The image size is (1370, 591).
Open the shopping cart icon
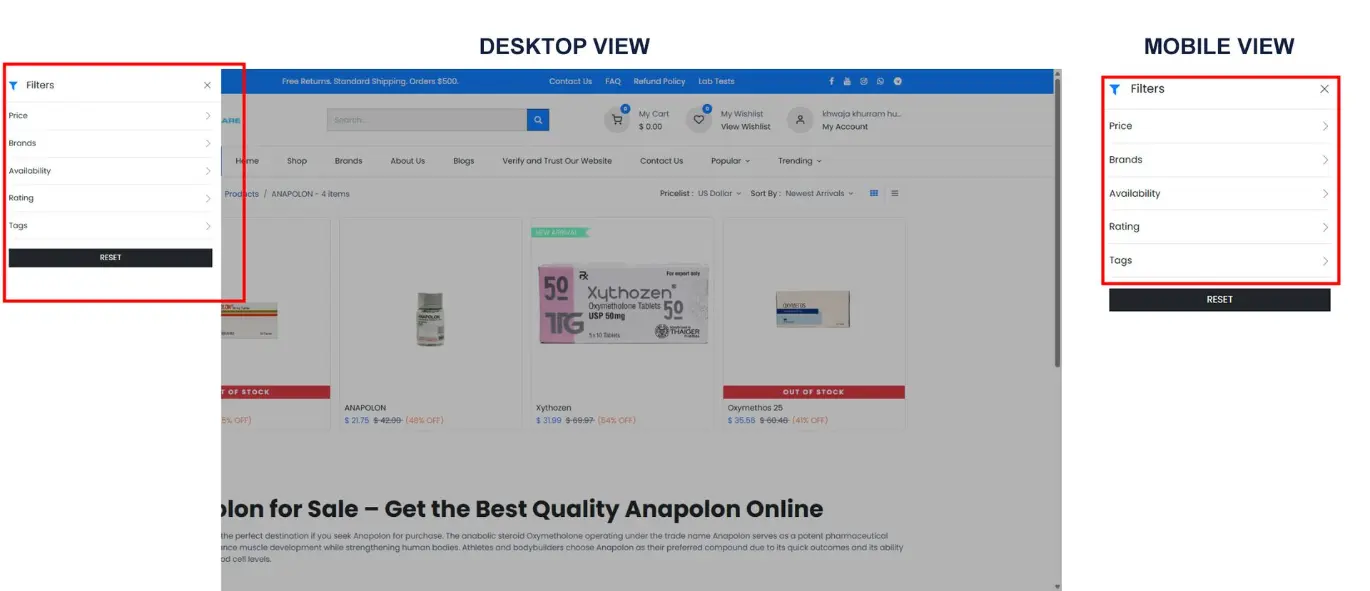[617, 120]
